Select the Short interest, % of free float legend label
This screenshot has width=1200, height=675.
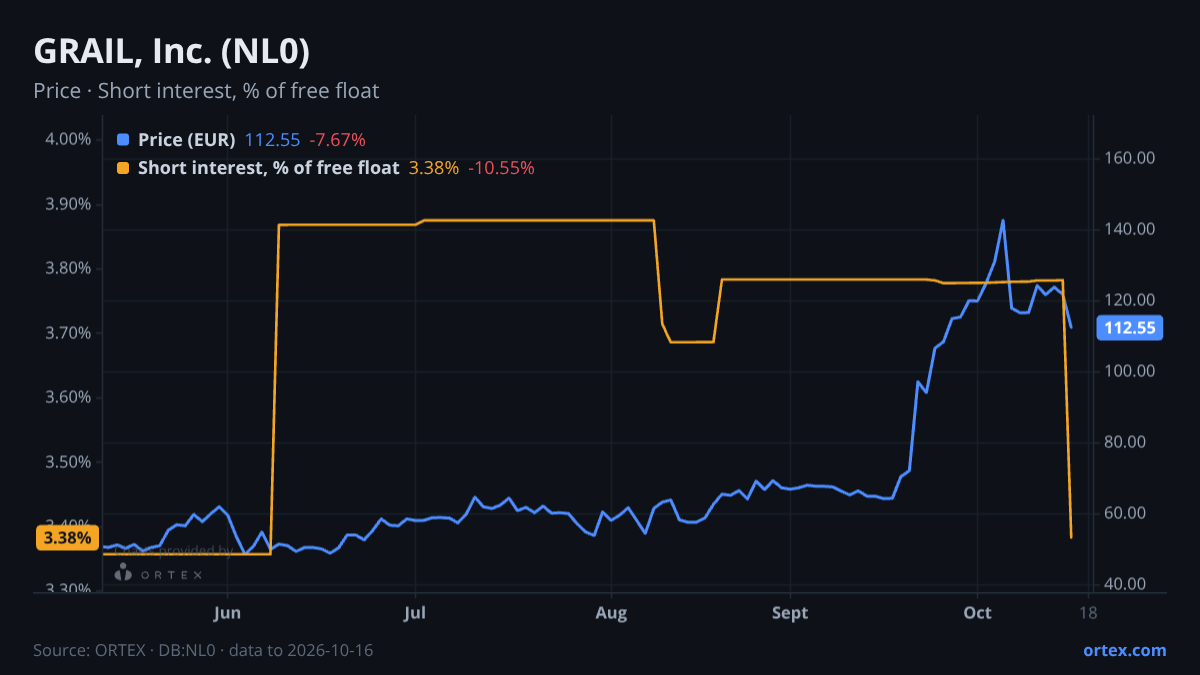[269, 168]
